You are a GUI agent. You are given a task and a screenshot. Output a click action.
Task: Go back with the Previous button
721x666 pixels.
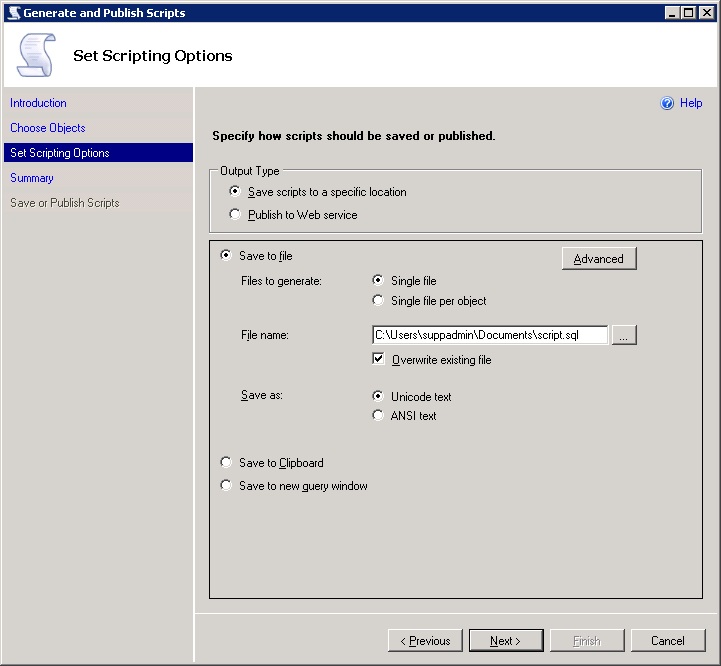pyautogui.click(x=425, y=641)
